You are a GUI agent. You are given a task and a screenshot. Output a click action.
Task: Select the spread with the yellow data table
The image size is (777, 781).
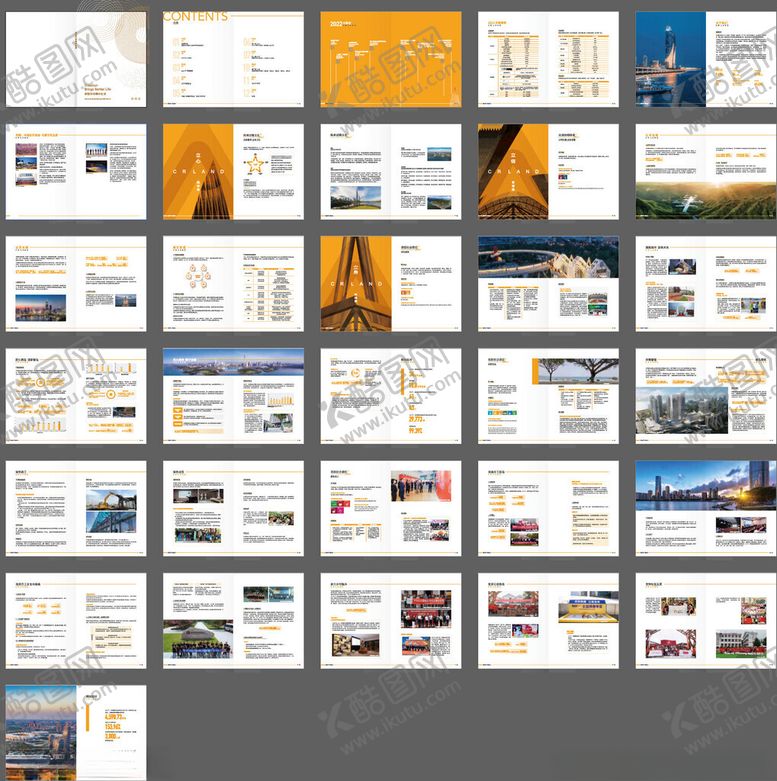pos(548,59)
